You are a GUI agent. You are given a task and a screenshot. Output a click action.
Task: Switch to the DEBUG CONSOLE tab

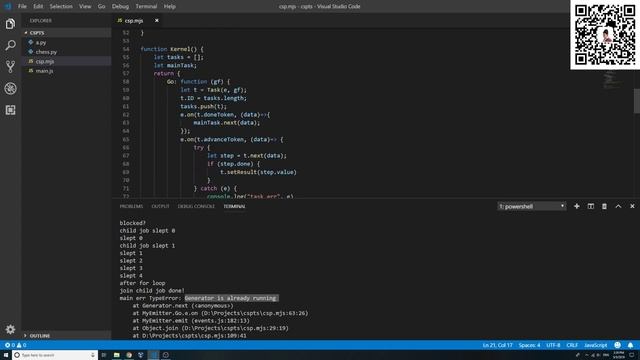pos(196,206)
